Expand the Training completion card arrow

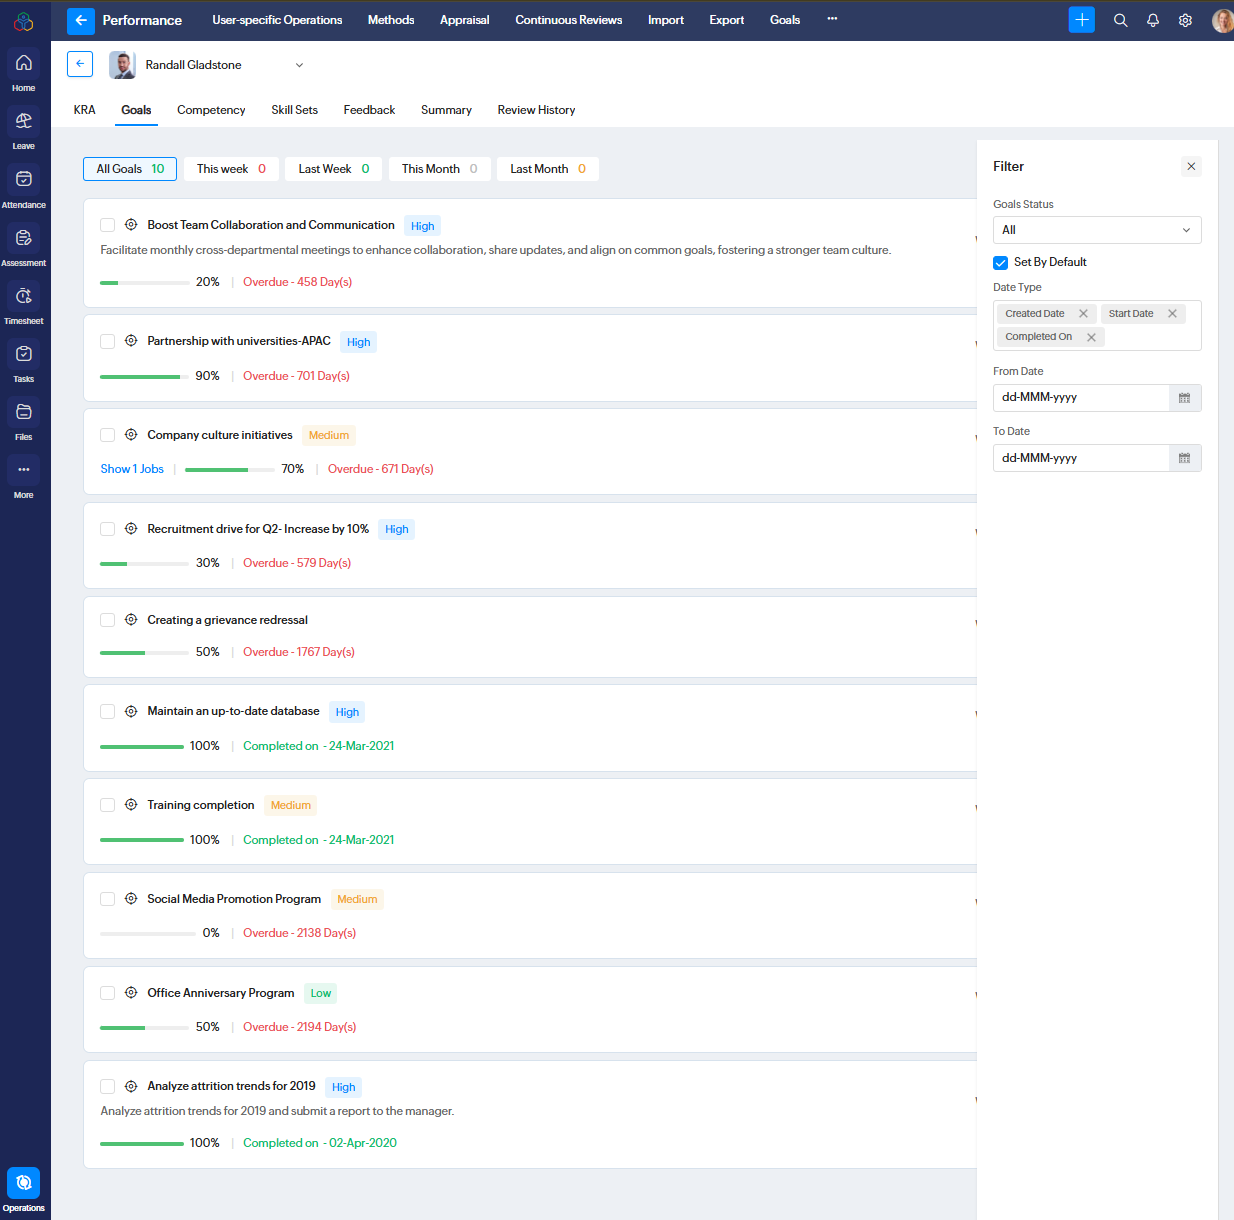click(x=975, y=807)
